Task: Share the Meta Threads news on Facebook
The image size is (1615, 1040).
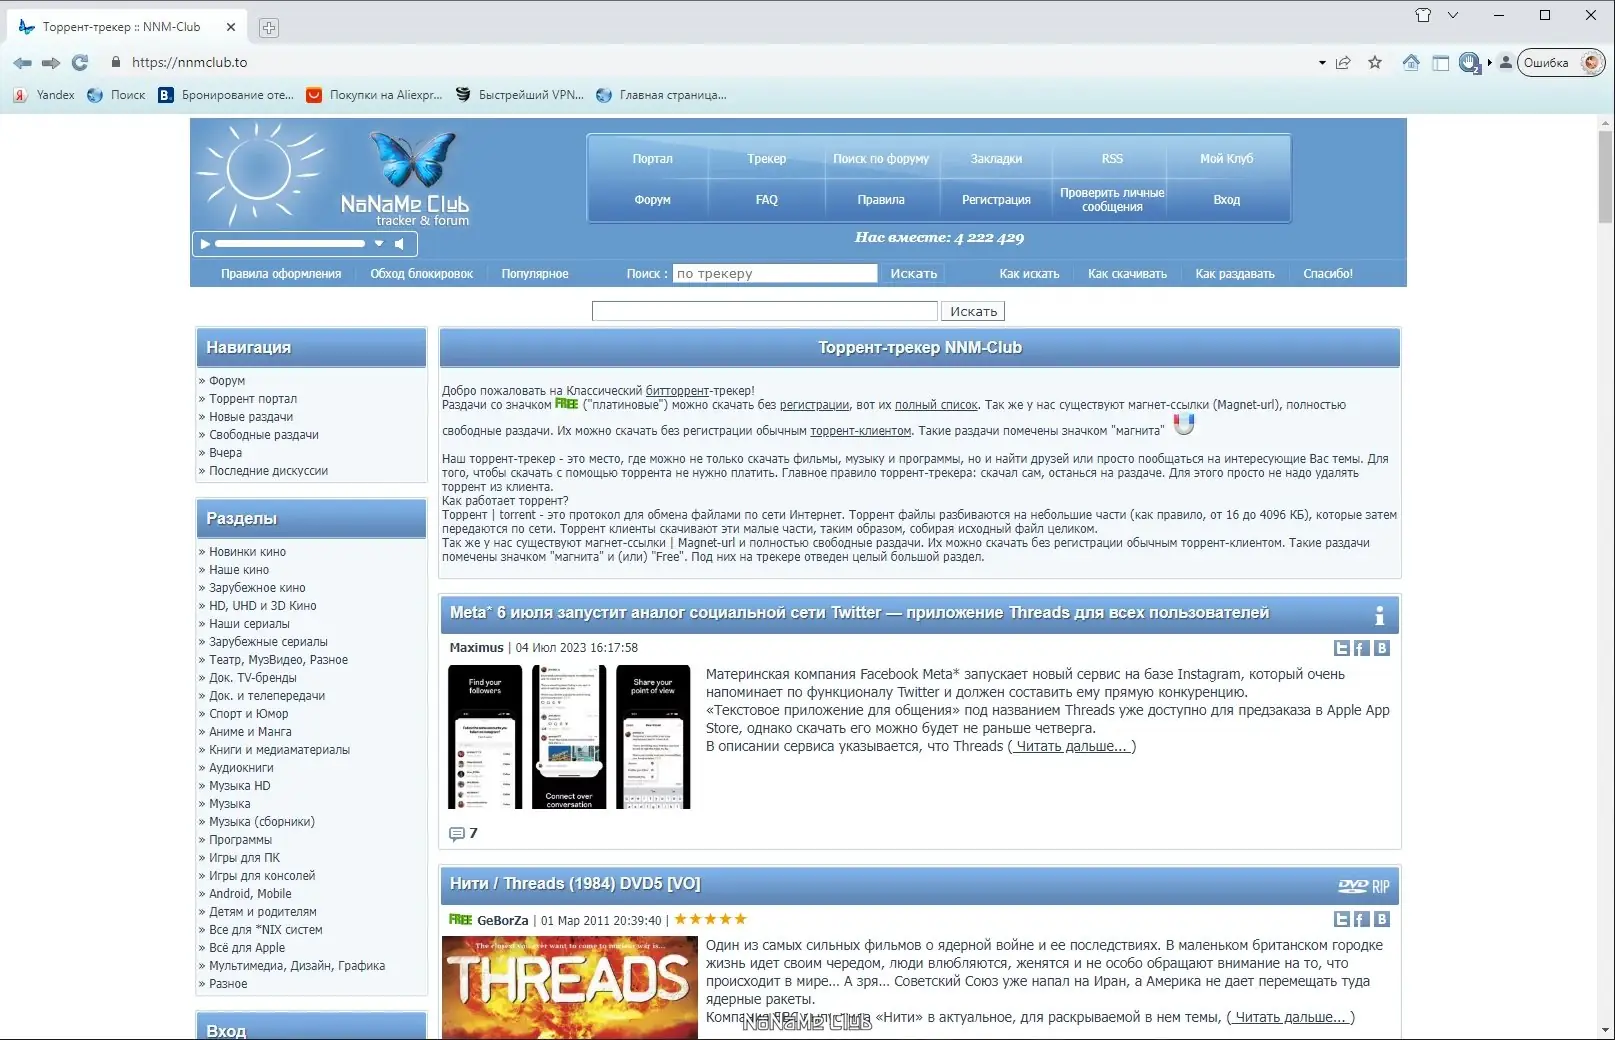Action: click(1361, 648)
